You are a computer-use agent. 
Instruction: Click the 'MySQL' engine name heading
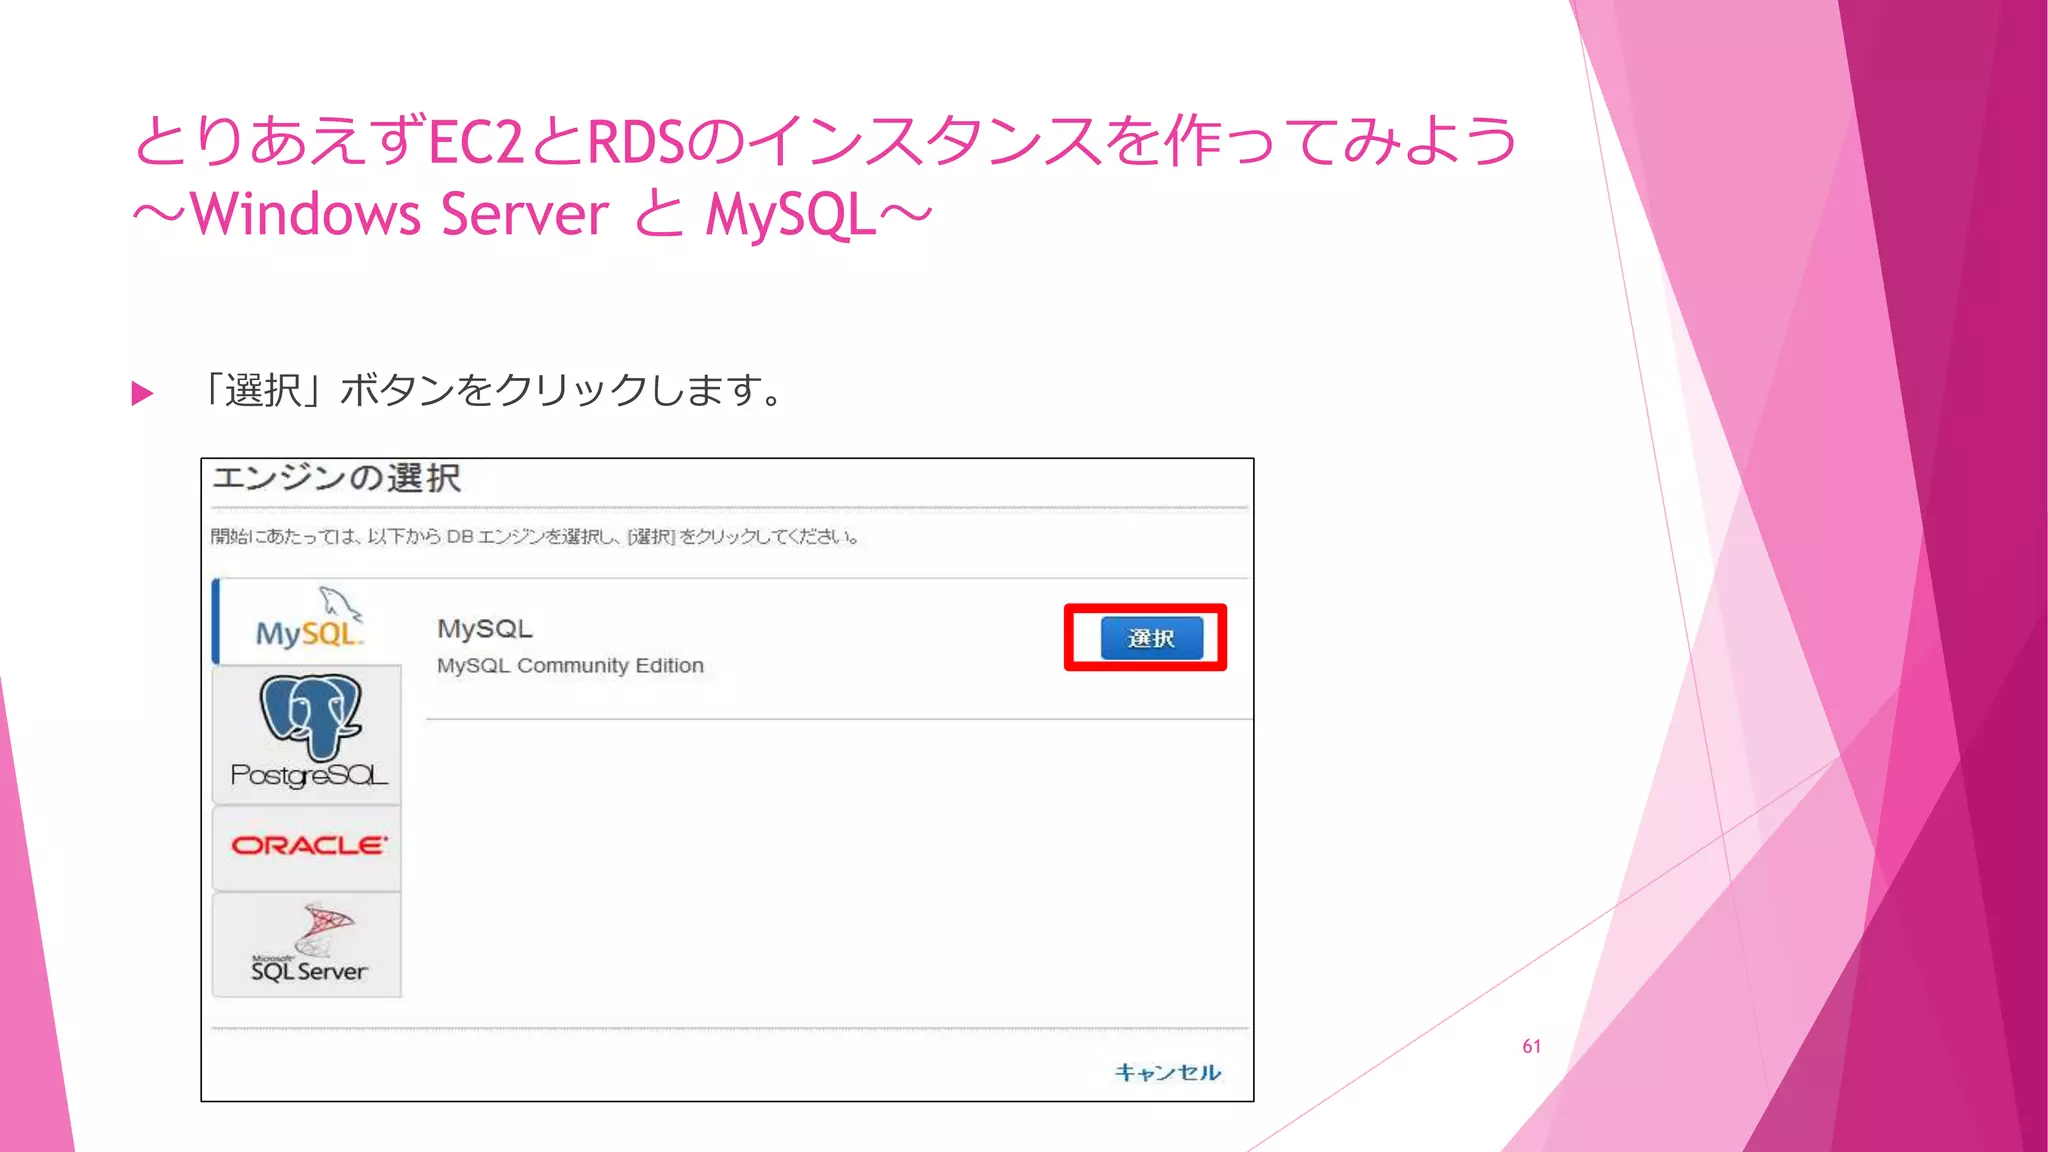[x=485, y=629]
